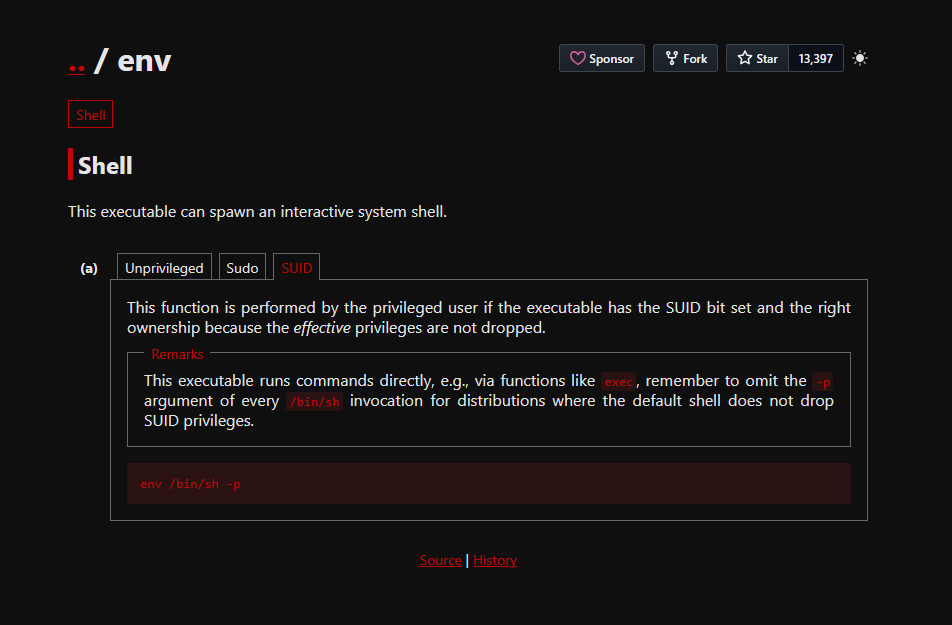Open the History link
This screenshot has height=625, width=952.
[495, 560]
